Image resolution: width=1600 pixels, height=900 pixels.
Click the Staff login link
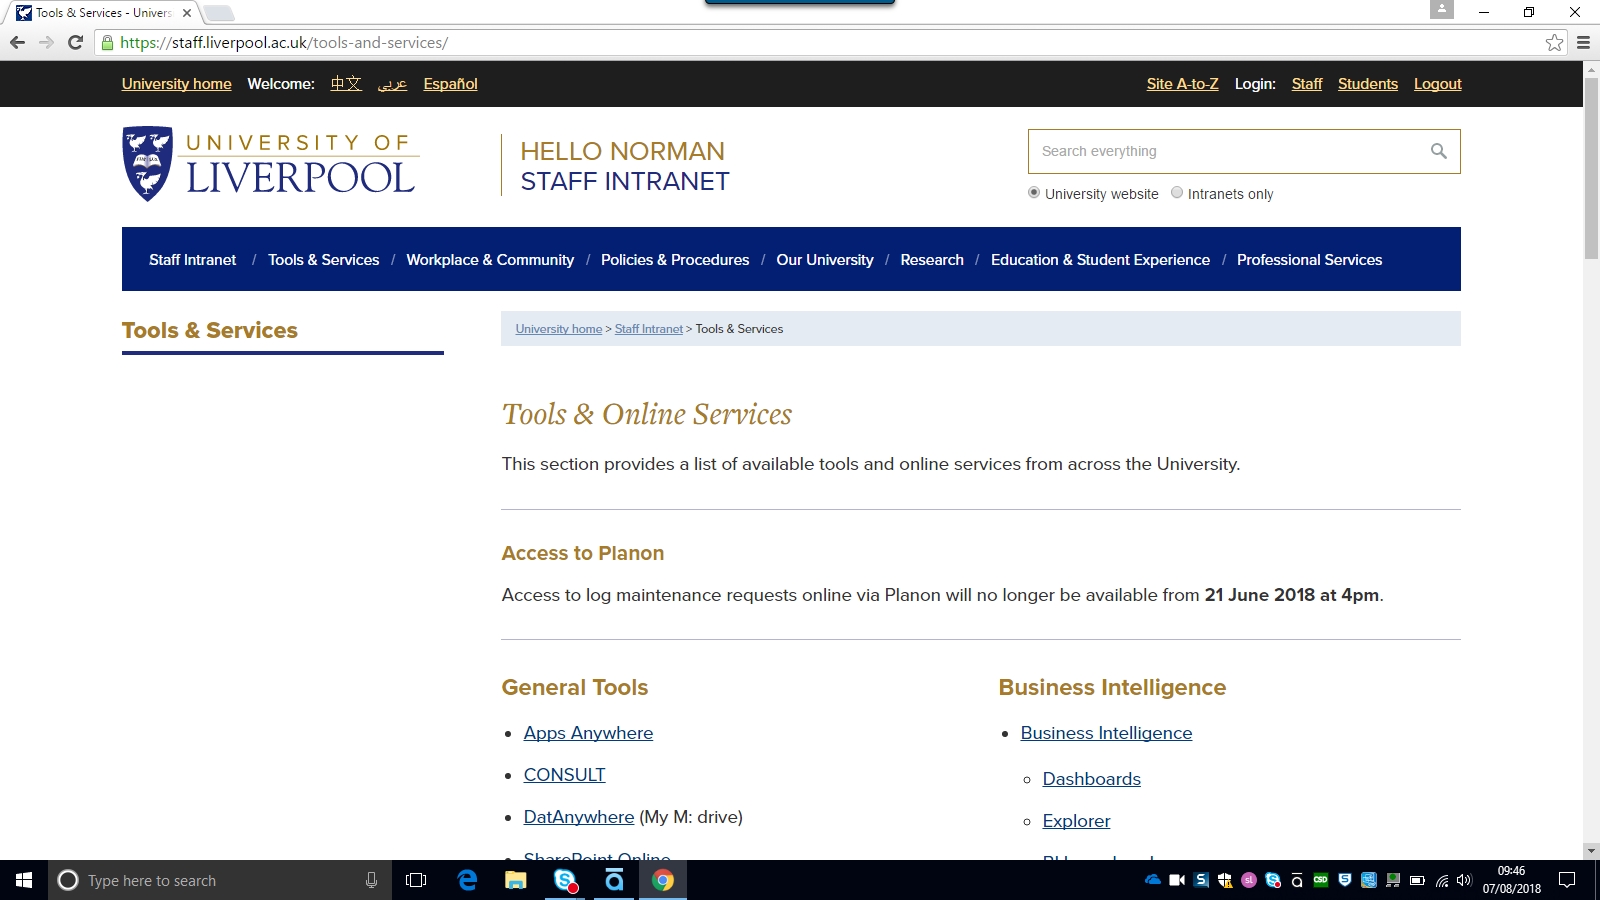click(x=1306, y=84)
